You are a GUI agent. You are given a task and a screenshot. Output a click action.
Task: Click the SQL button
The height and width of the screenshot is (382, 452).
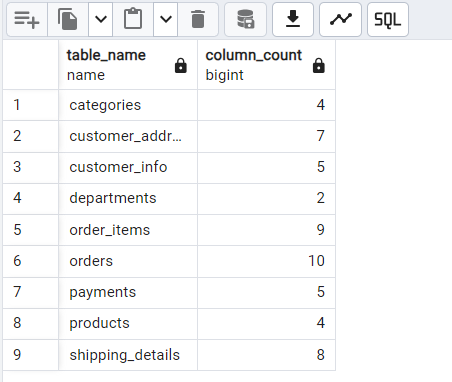pyautogui.click(x=388, y=19)
